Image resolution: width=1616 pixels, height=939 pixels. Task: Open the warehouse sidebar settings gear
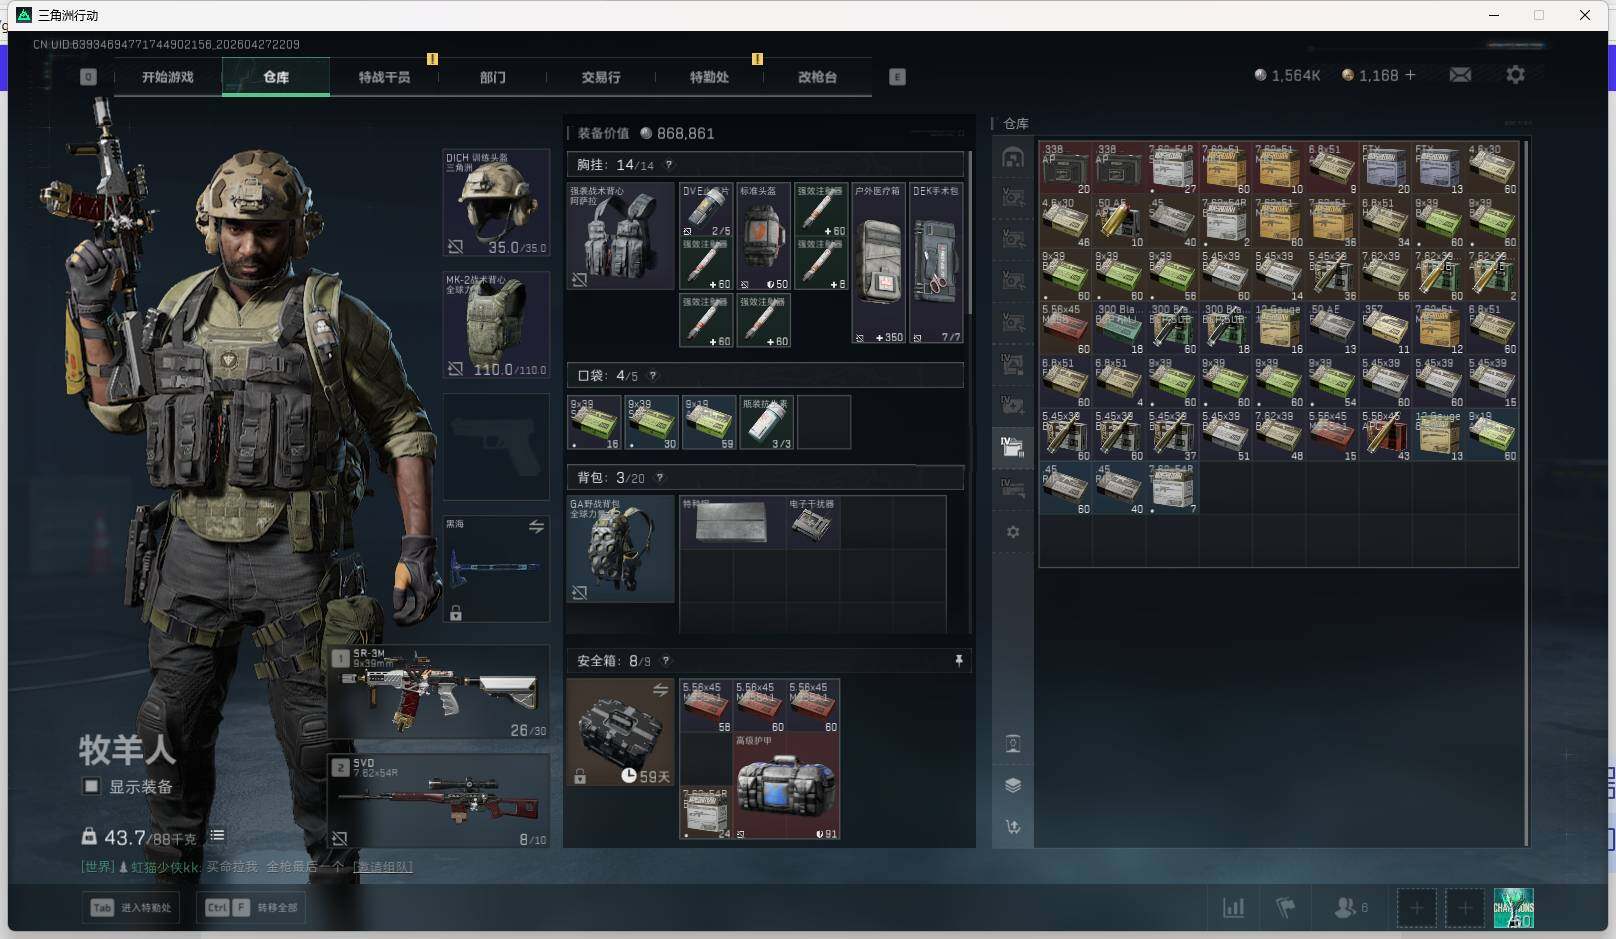tap(1013, 532)
